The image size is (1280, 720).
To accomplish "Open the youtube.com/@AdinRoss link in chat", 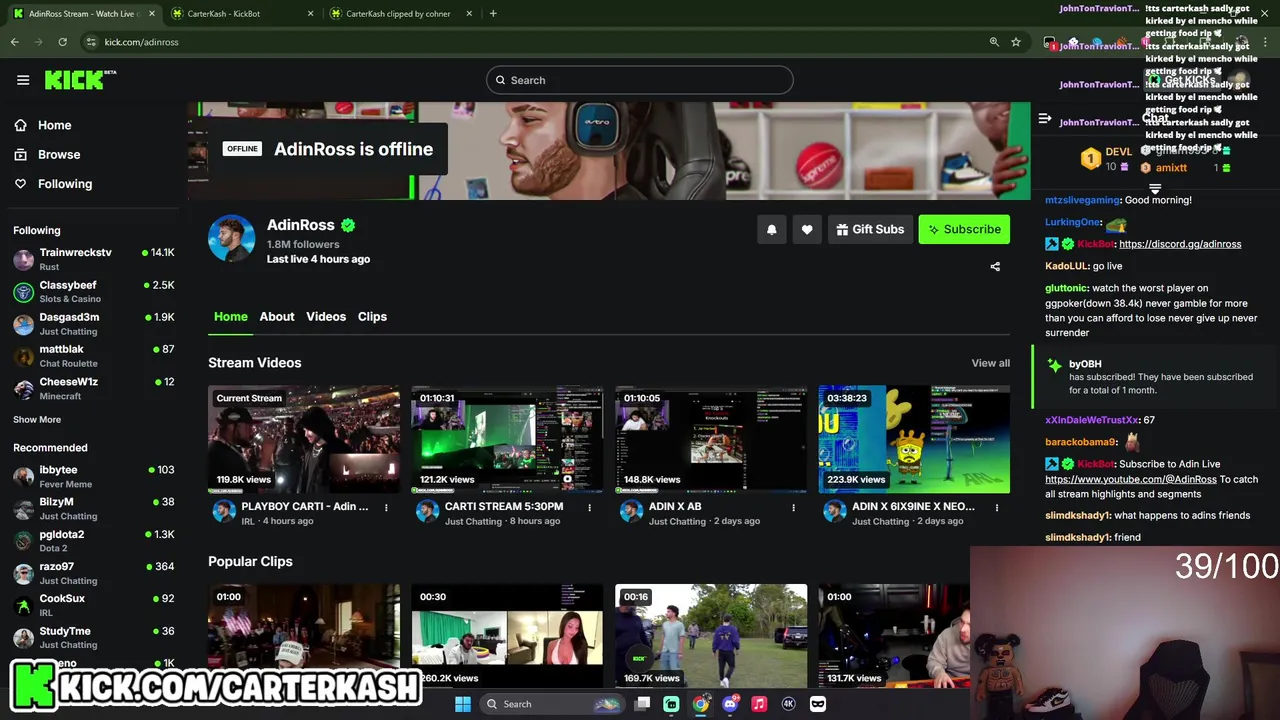I will 1131,479.
